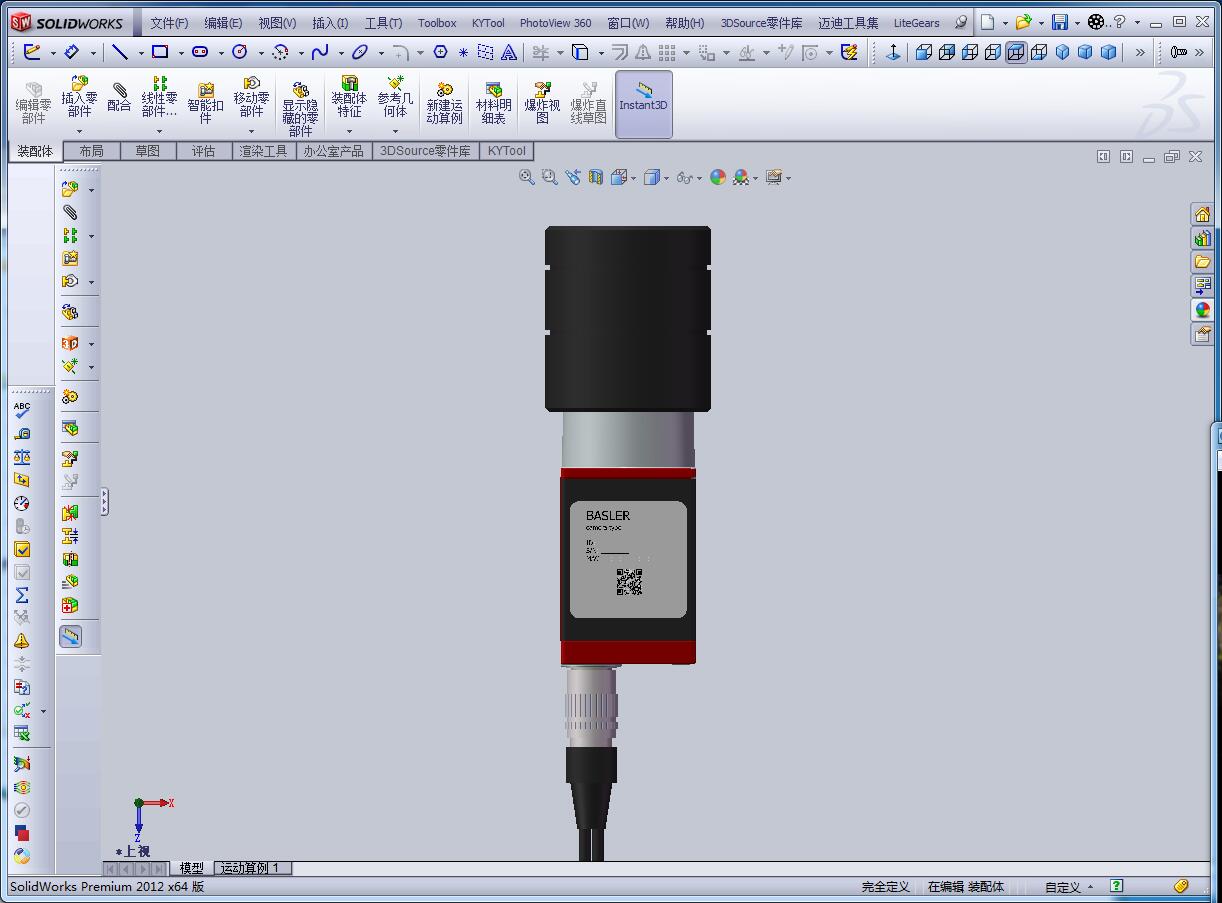Expand Linear Component Pattern dropdown arrow
The width and height of the screenshot is (1222, 903).
[x=159, y=131]
